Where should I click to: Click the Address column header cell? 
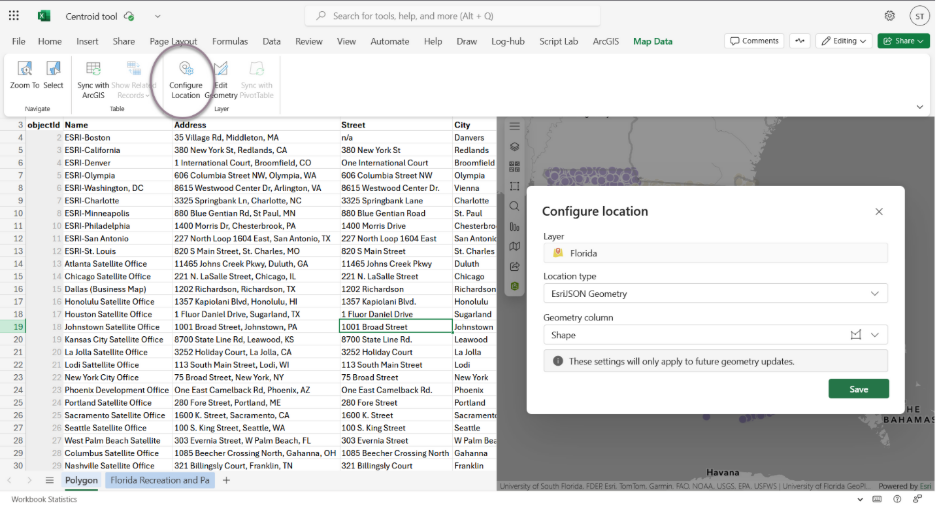pos(255,125)
